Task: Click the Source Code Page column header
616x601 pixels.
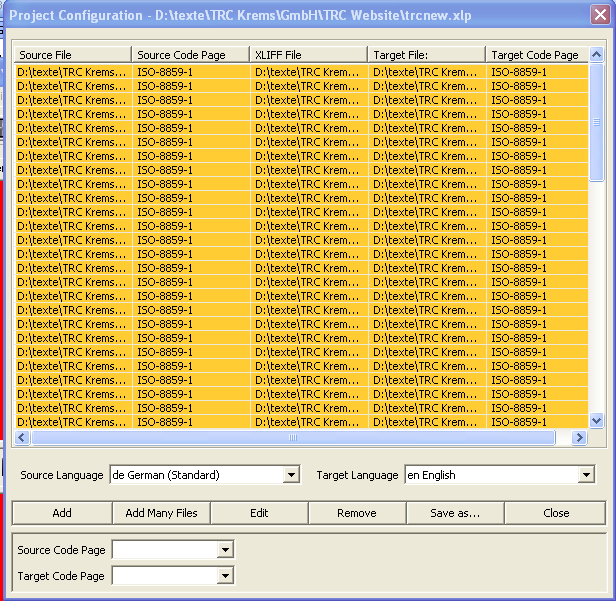Action: pyautogui.click(x=190, y=55)
